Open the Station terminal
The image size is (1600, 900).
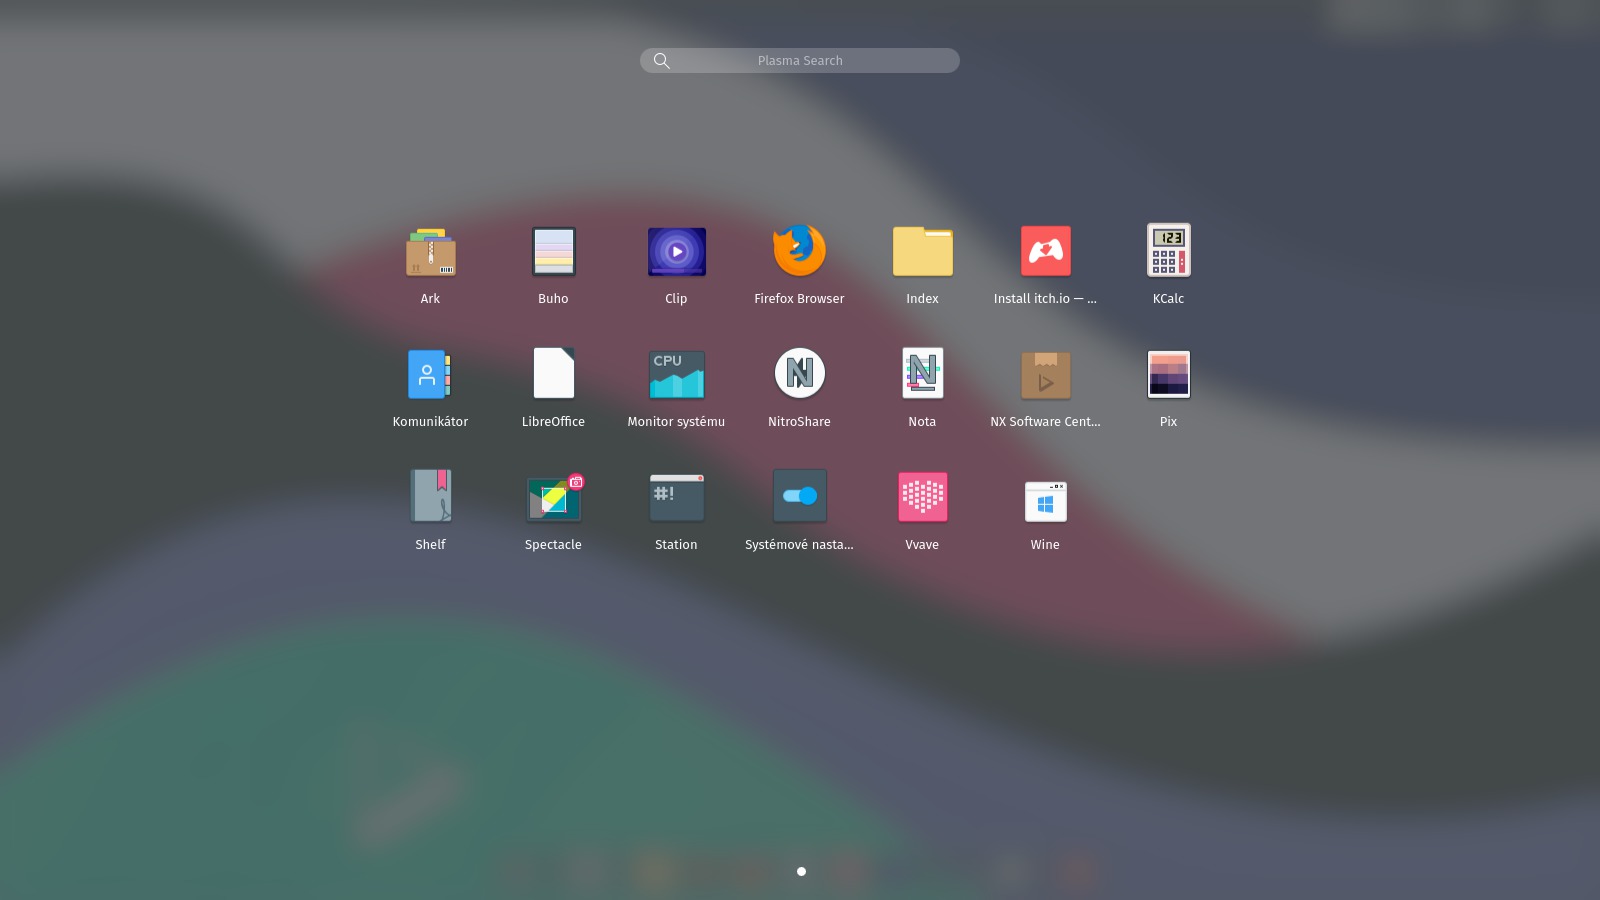pyautogui.click(x=676, y=497)
